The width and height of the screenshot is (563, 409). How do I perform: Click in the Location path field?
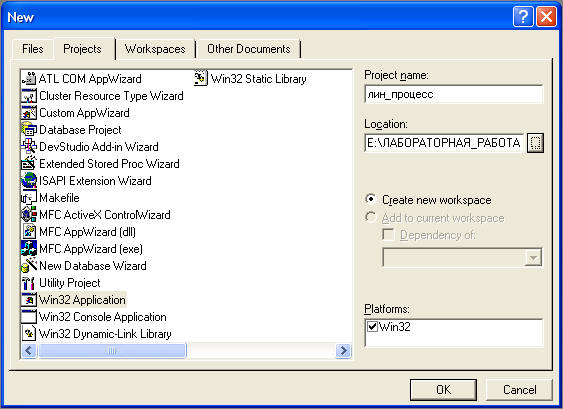coord(444,143)
